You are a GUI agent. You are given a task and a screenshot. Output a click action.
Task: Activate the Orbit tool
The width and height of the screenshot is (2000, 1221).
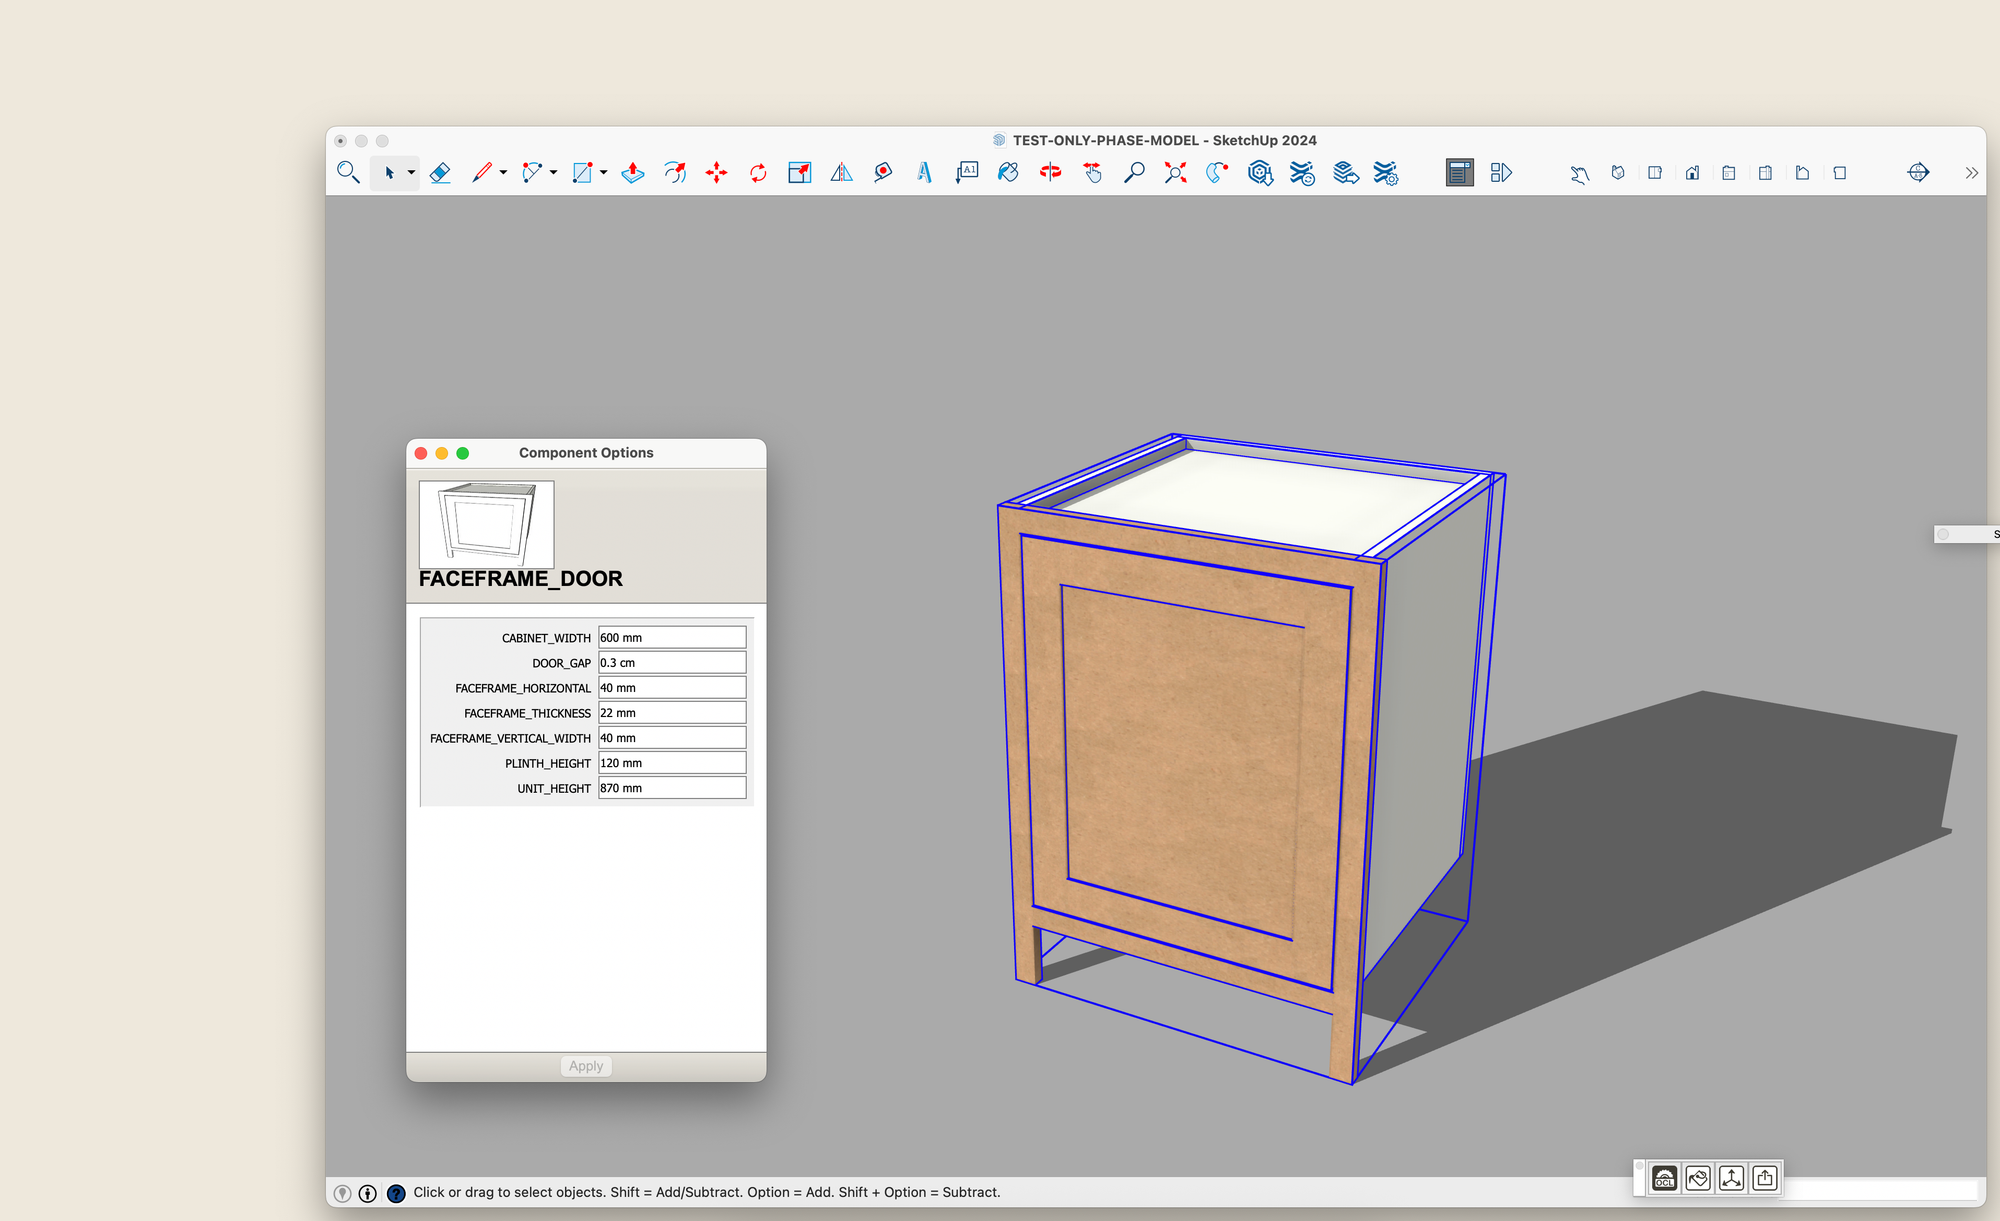coord(1050,173)
